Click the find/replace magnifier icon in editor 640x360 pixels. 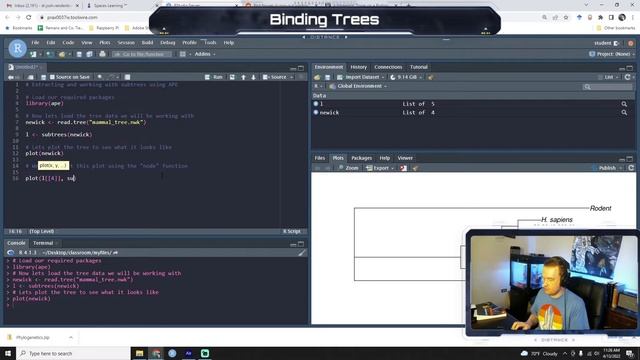[x=100, y=77]
